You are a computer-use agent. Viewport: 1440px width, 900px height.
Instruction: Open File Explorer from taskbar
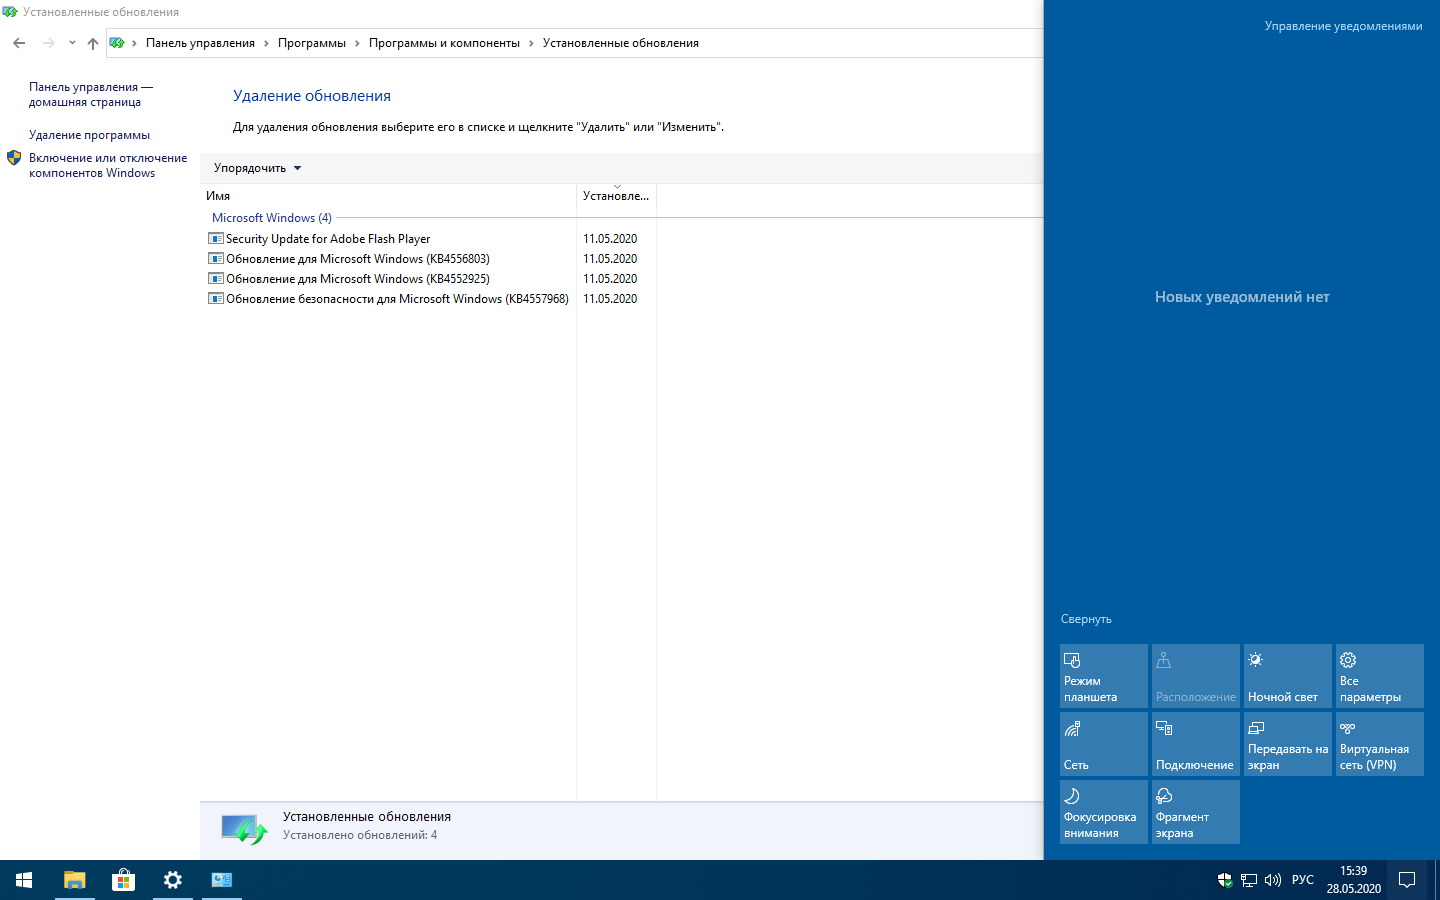[x=75, y=880]
